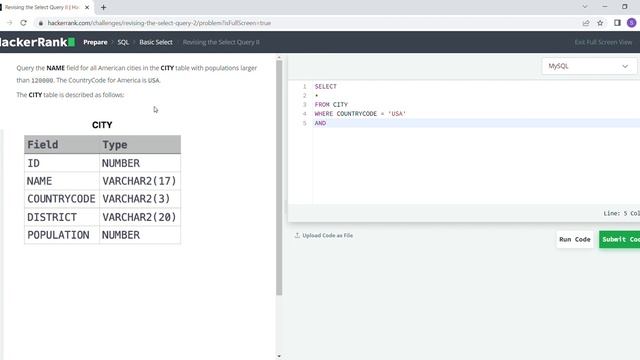Go to the Prepare breadcrumb
The height and width of the screenshot is (360, 640).
coord(95,42)
